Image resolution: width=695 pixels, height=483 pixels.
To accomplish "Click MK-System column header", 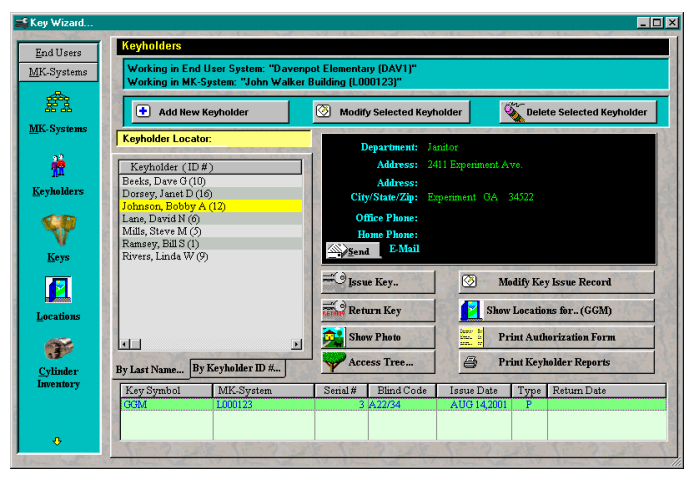I will click(x=264, y=390).
